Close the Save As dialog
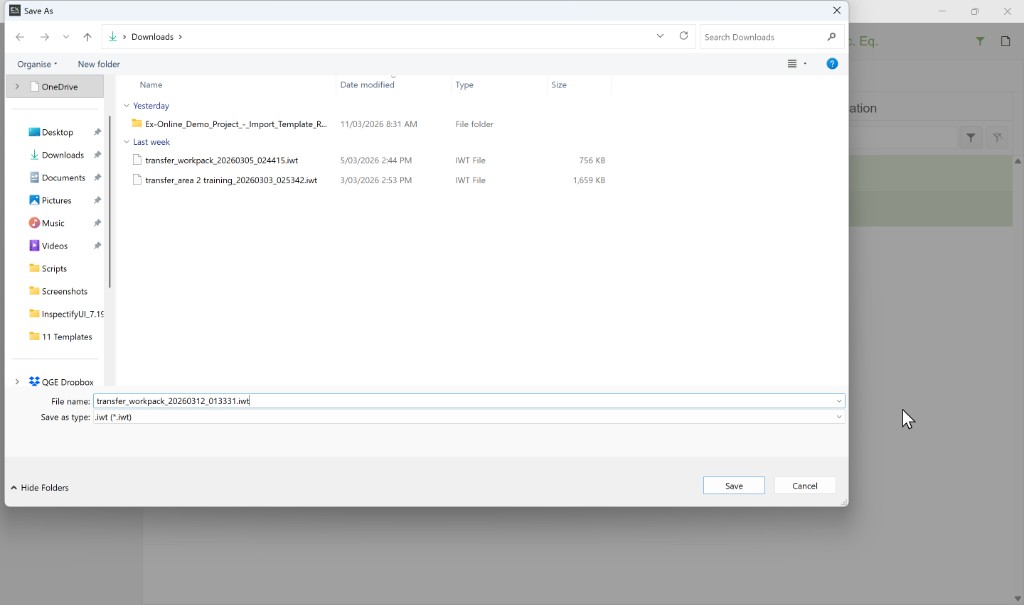Screen dimensions: 1024x605 tap(837, 10)
